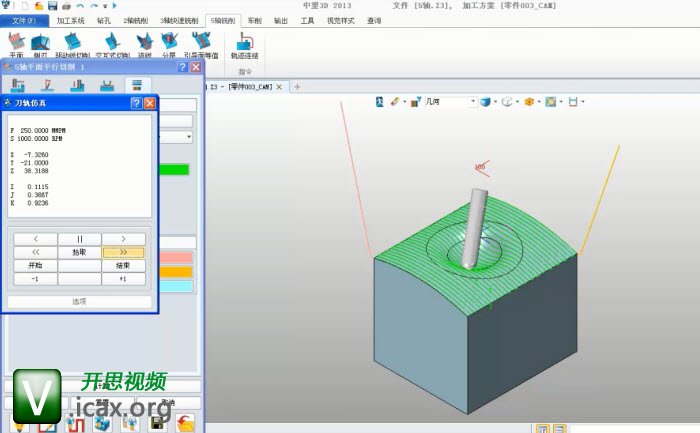Image resolution: width=700 pixels, height=433 pixels.
Task: Open the 文件(F) menu
Action: tap(23, 20)
